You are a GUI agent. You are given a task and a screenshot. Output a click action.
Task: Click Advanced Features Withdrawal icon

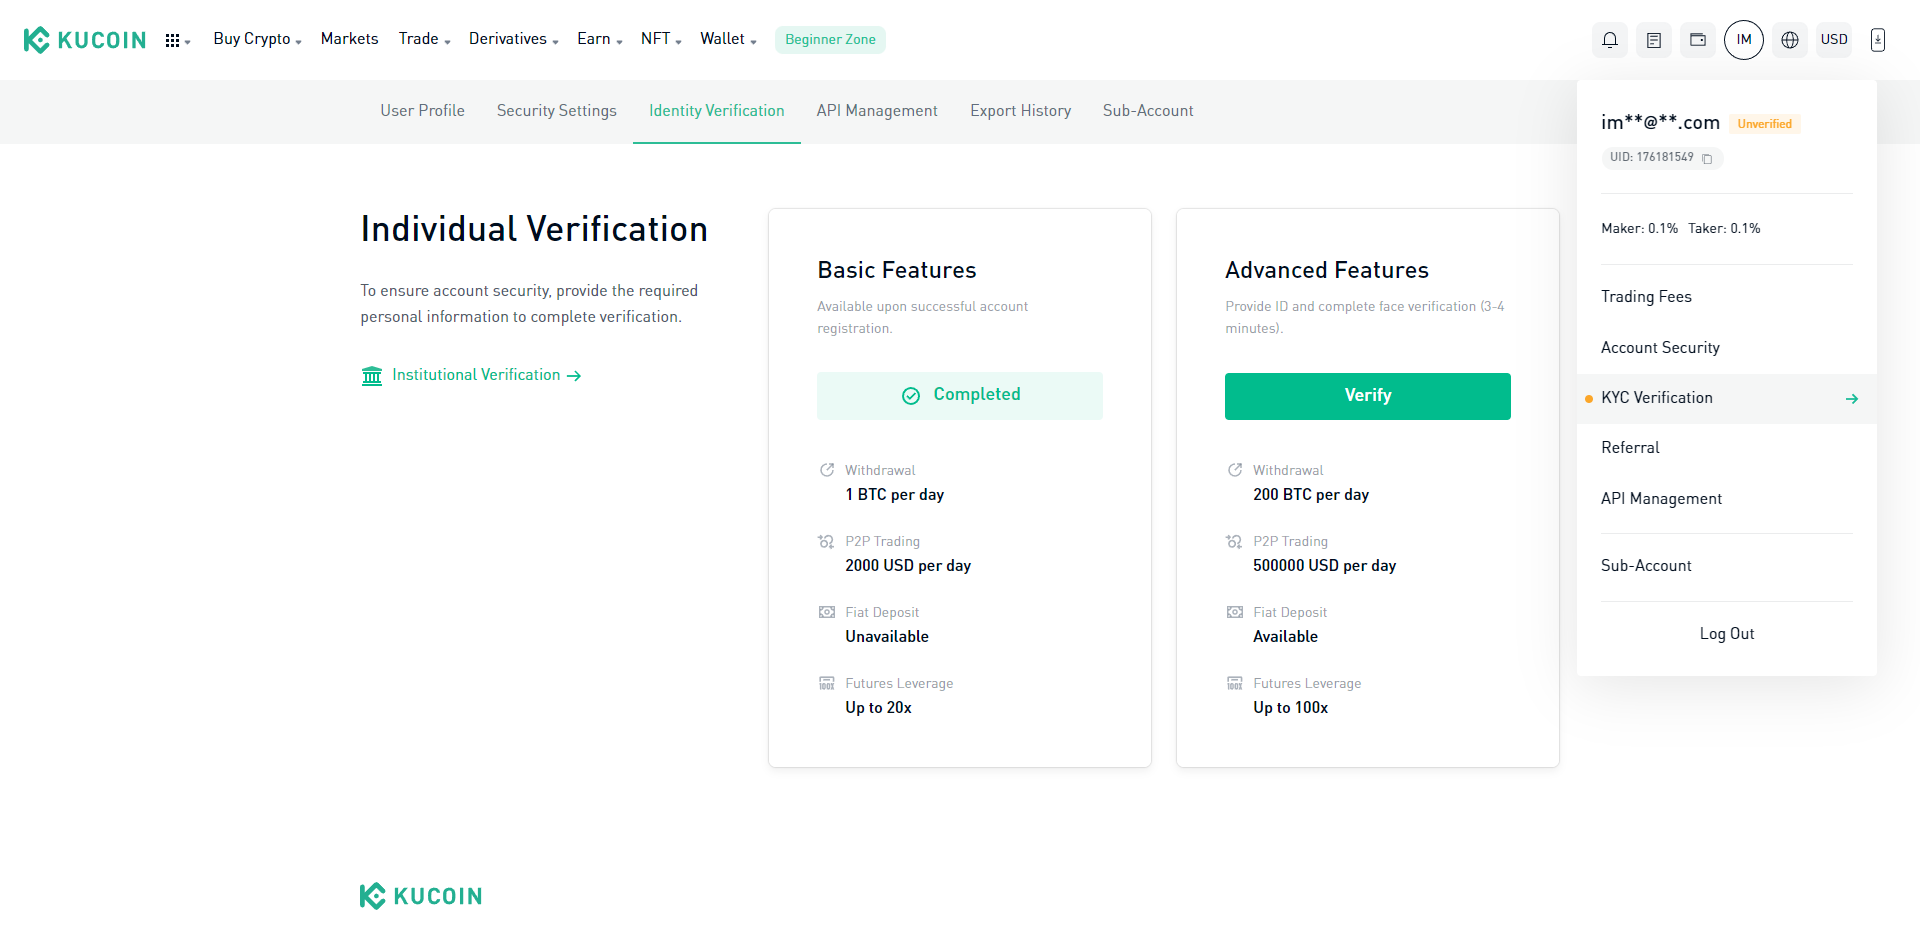(x=1235, y=470)
